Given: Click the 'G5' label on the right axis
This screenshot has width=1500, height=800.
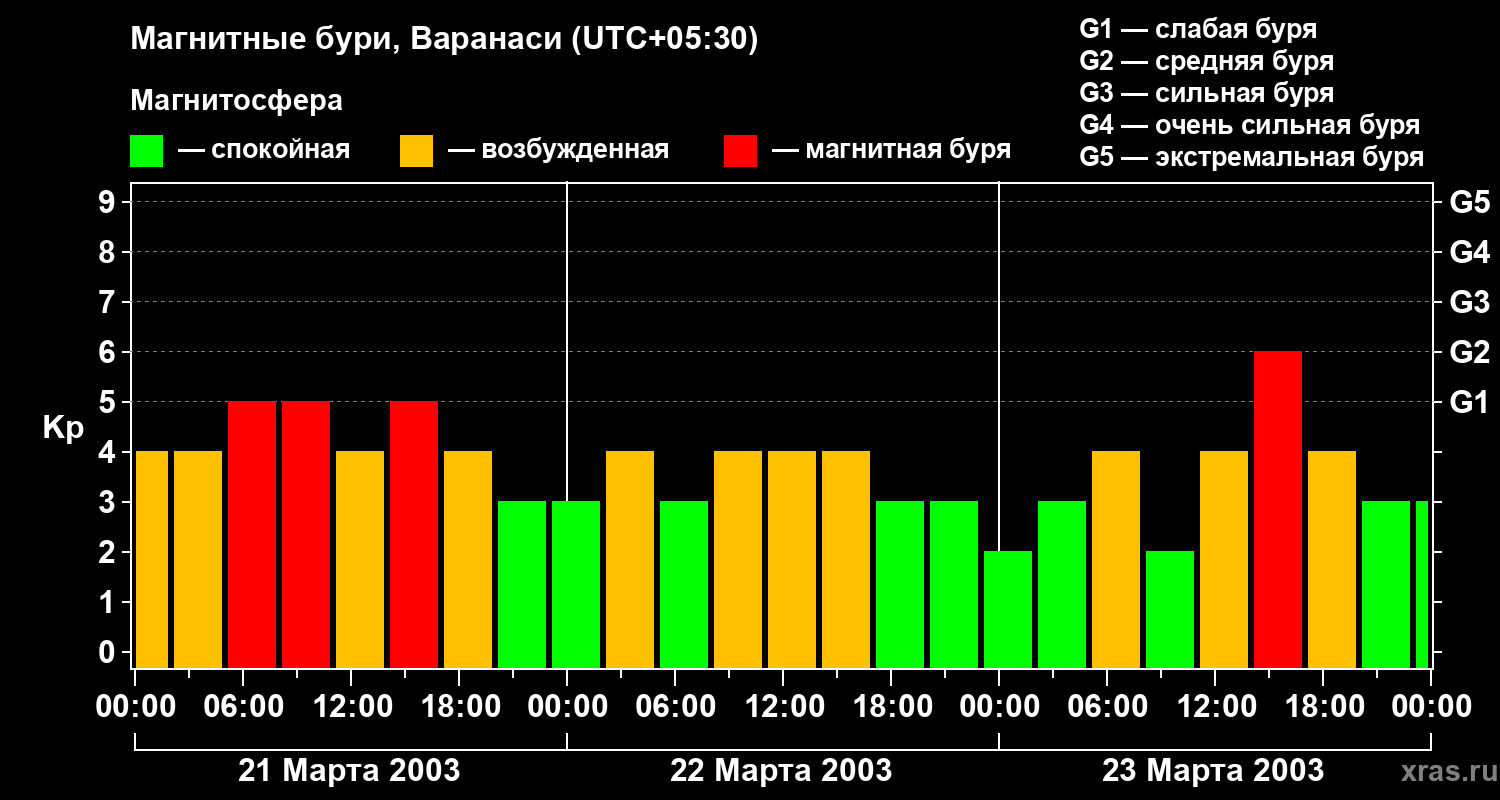Looking at the screenshot, I should [1469, 202].
